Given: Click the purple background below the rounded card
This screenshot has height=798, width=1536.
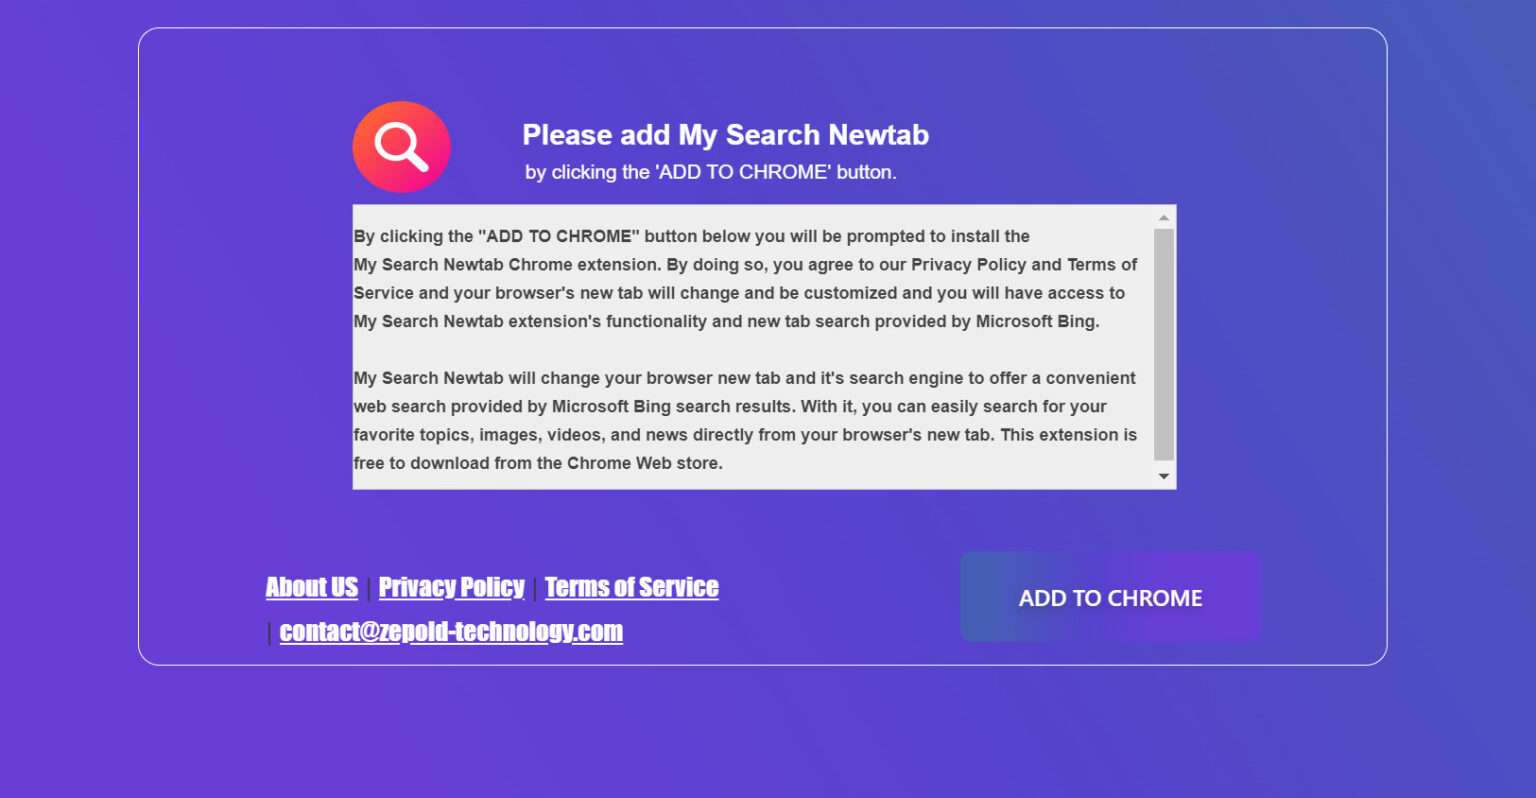Looking at the screenshot, I should coord(760,732).
